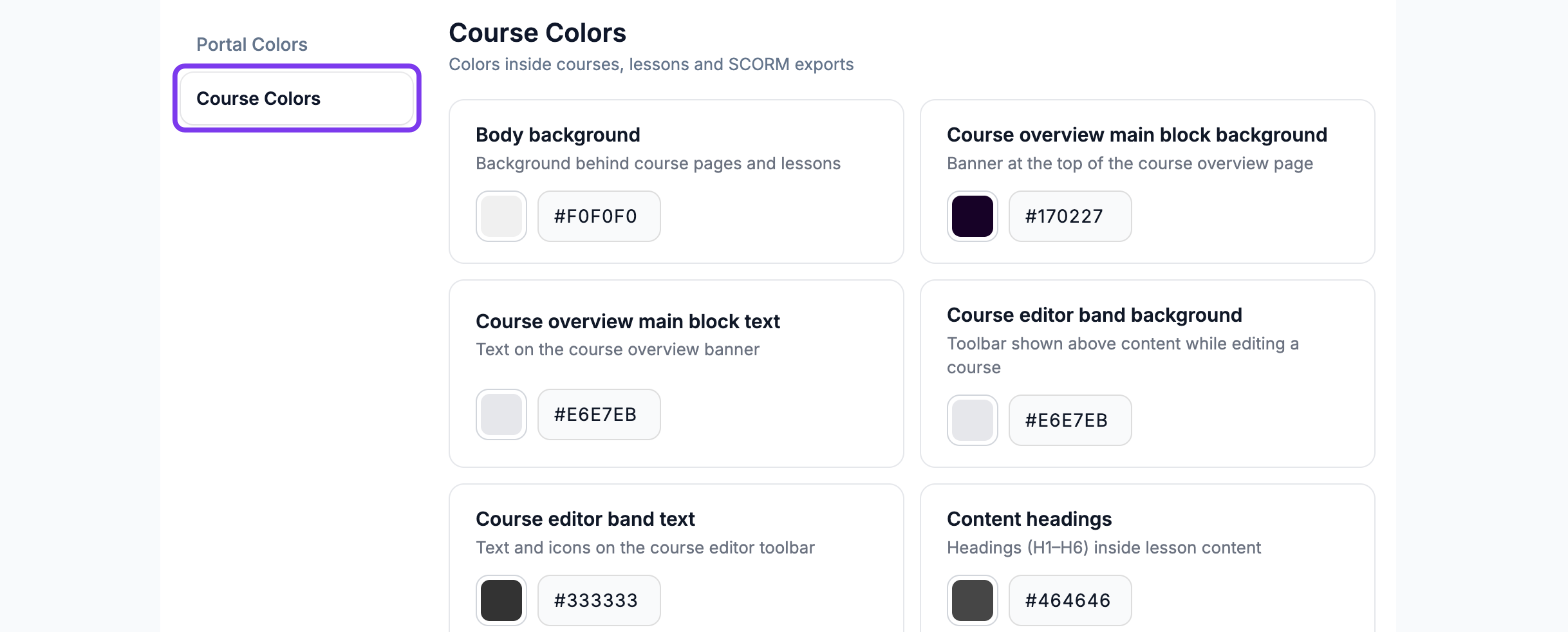Edit the hex field showing #170227
Image resolution: width=1568 pixels, height=632 pixels.
pos(1070,216)
